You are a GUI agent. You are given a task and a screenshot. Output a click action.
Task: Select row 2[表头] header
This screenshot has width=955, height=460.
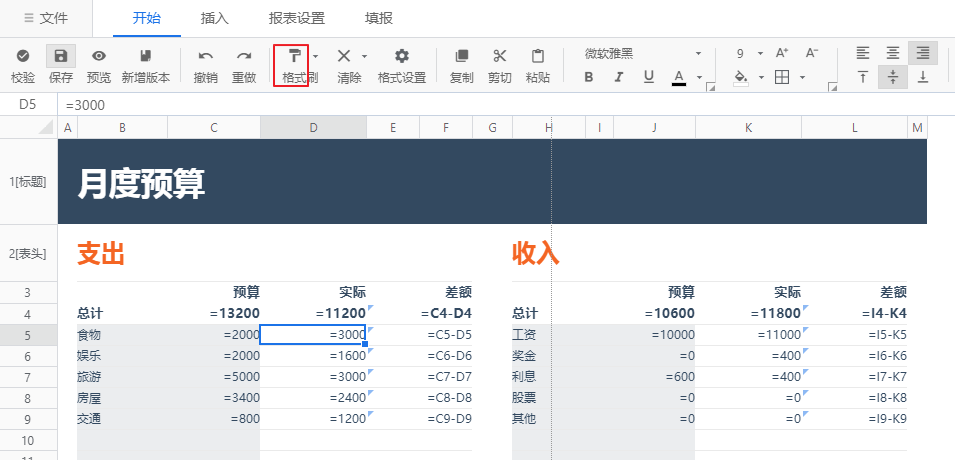point(29,253)
